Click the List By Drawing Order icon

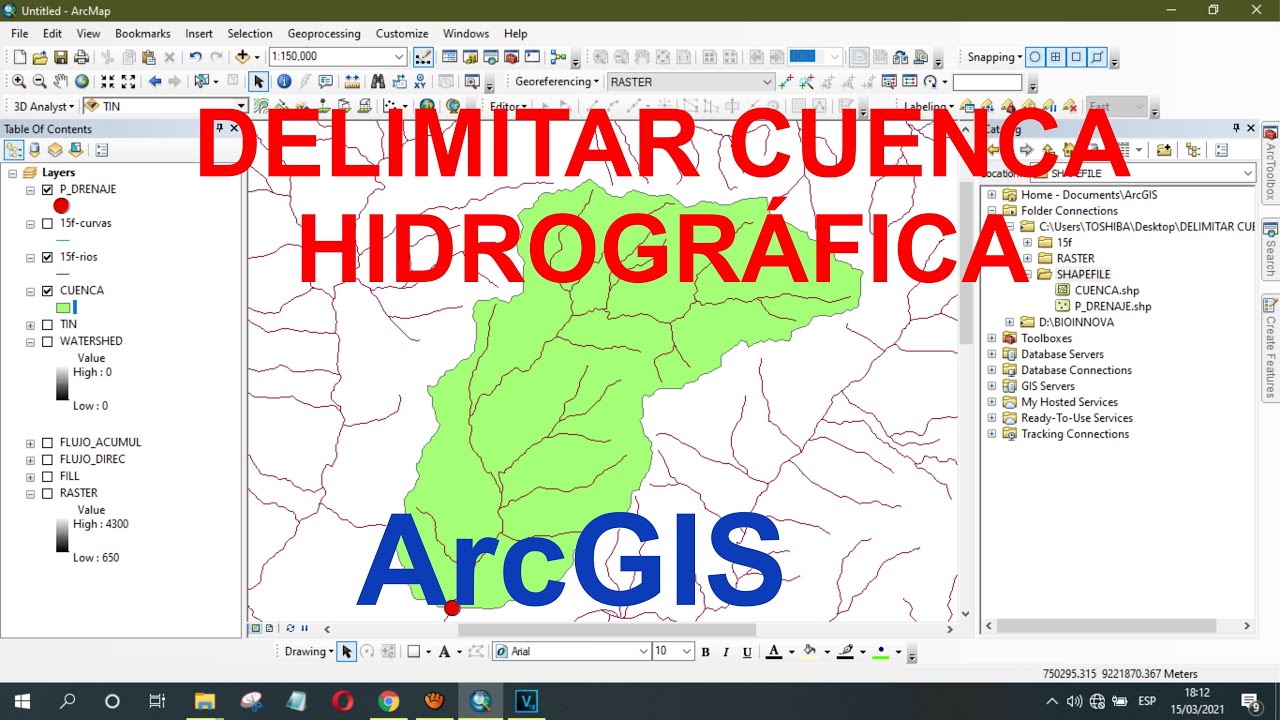(14, 150)
